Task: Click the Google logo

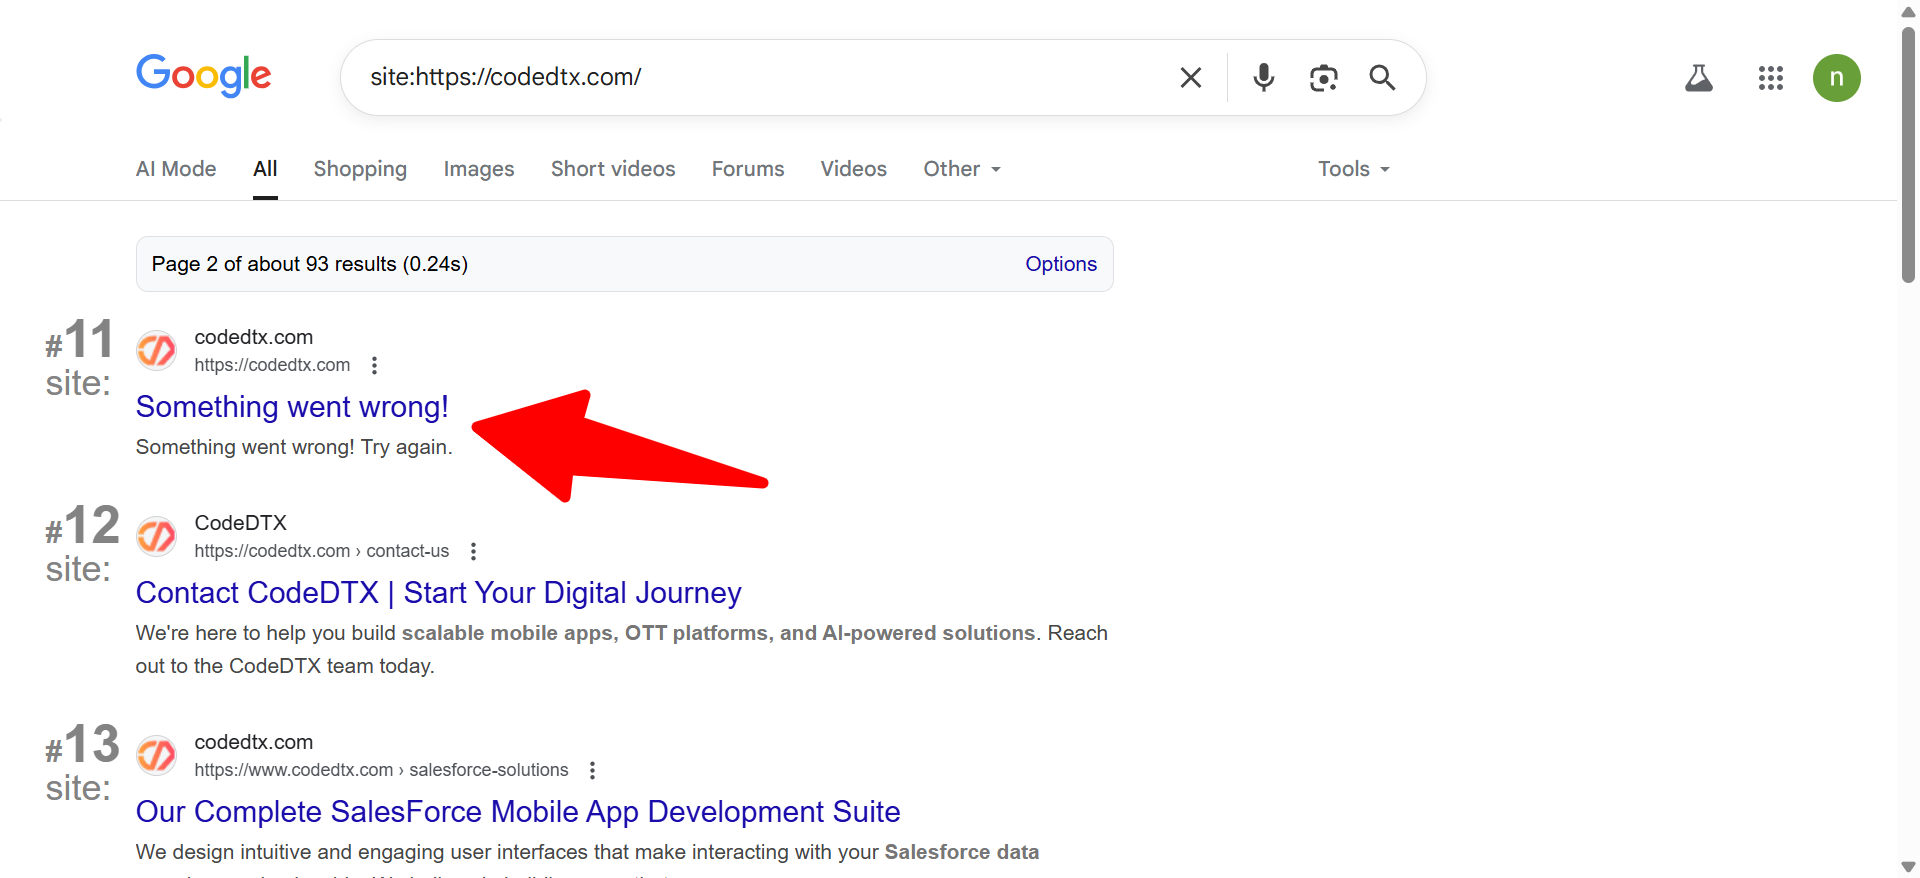Action: (203, 76)
